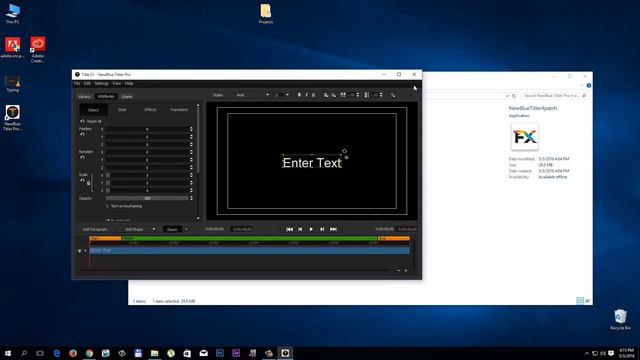This screenshot has width=640, height=360.
Task: Step back one frame
Action: (x=300, y=229)
